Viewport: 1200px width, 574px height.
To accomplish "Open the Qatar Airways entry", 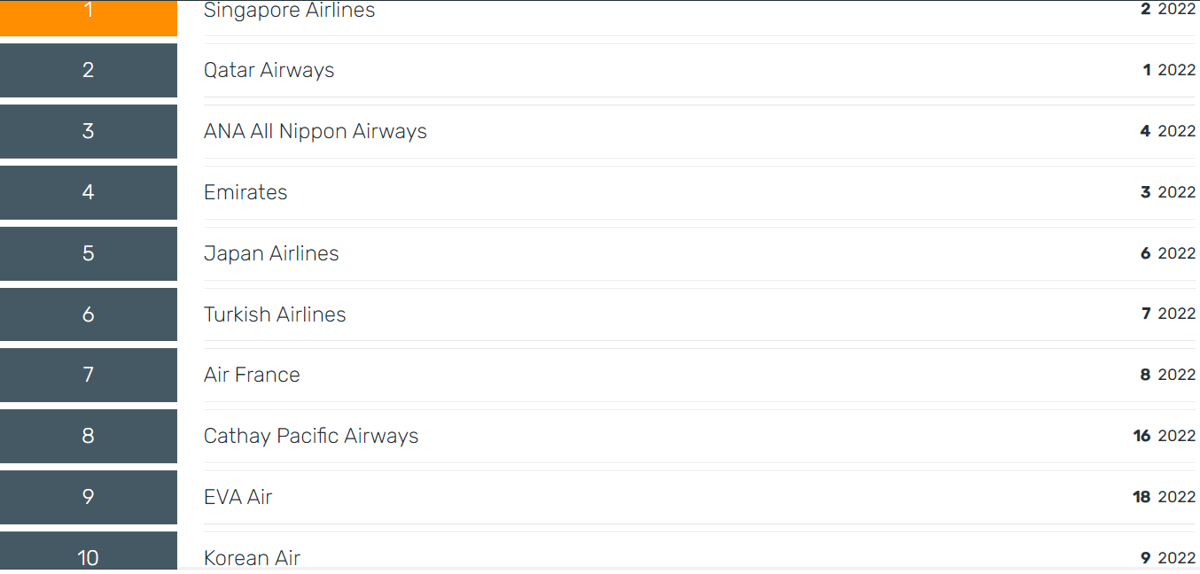I will coord(269,70).
